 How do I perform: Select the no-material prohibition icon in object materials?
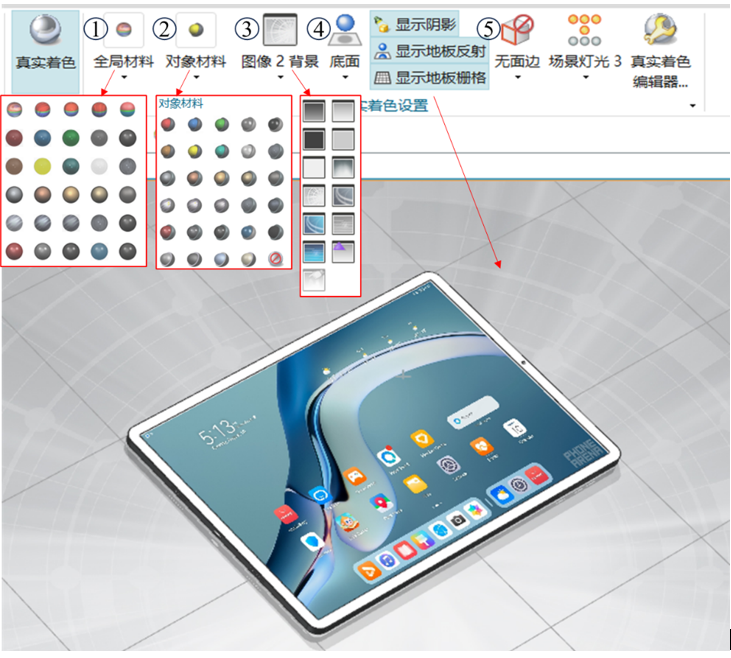pos(276,259)
